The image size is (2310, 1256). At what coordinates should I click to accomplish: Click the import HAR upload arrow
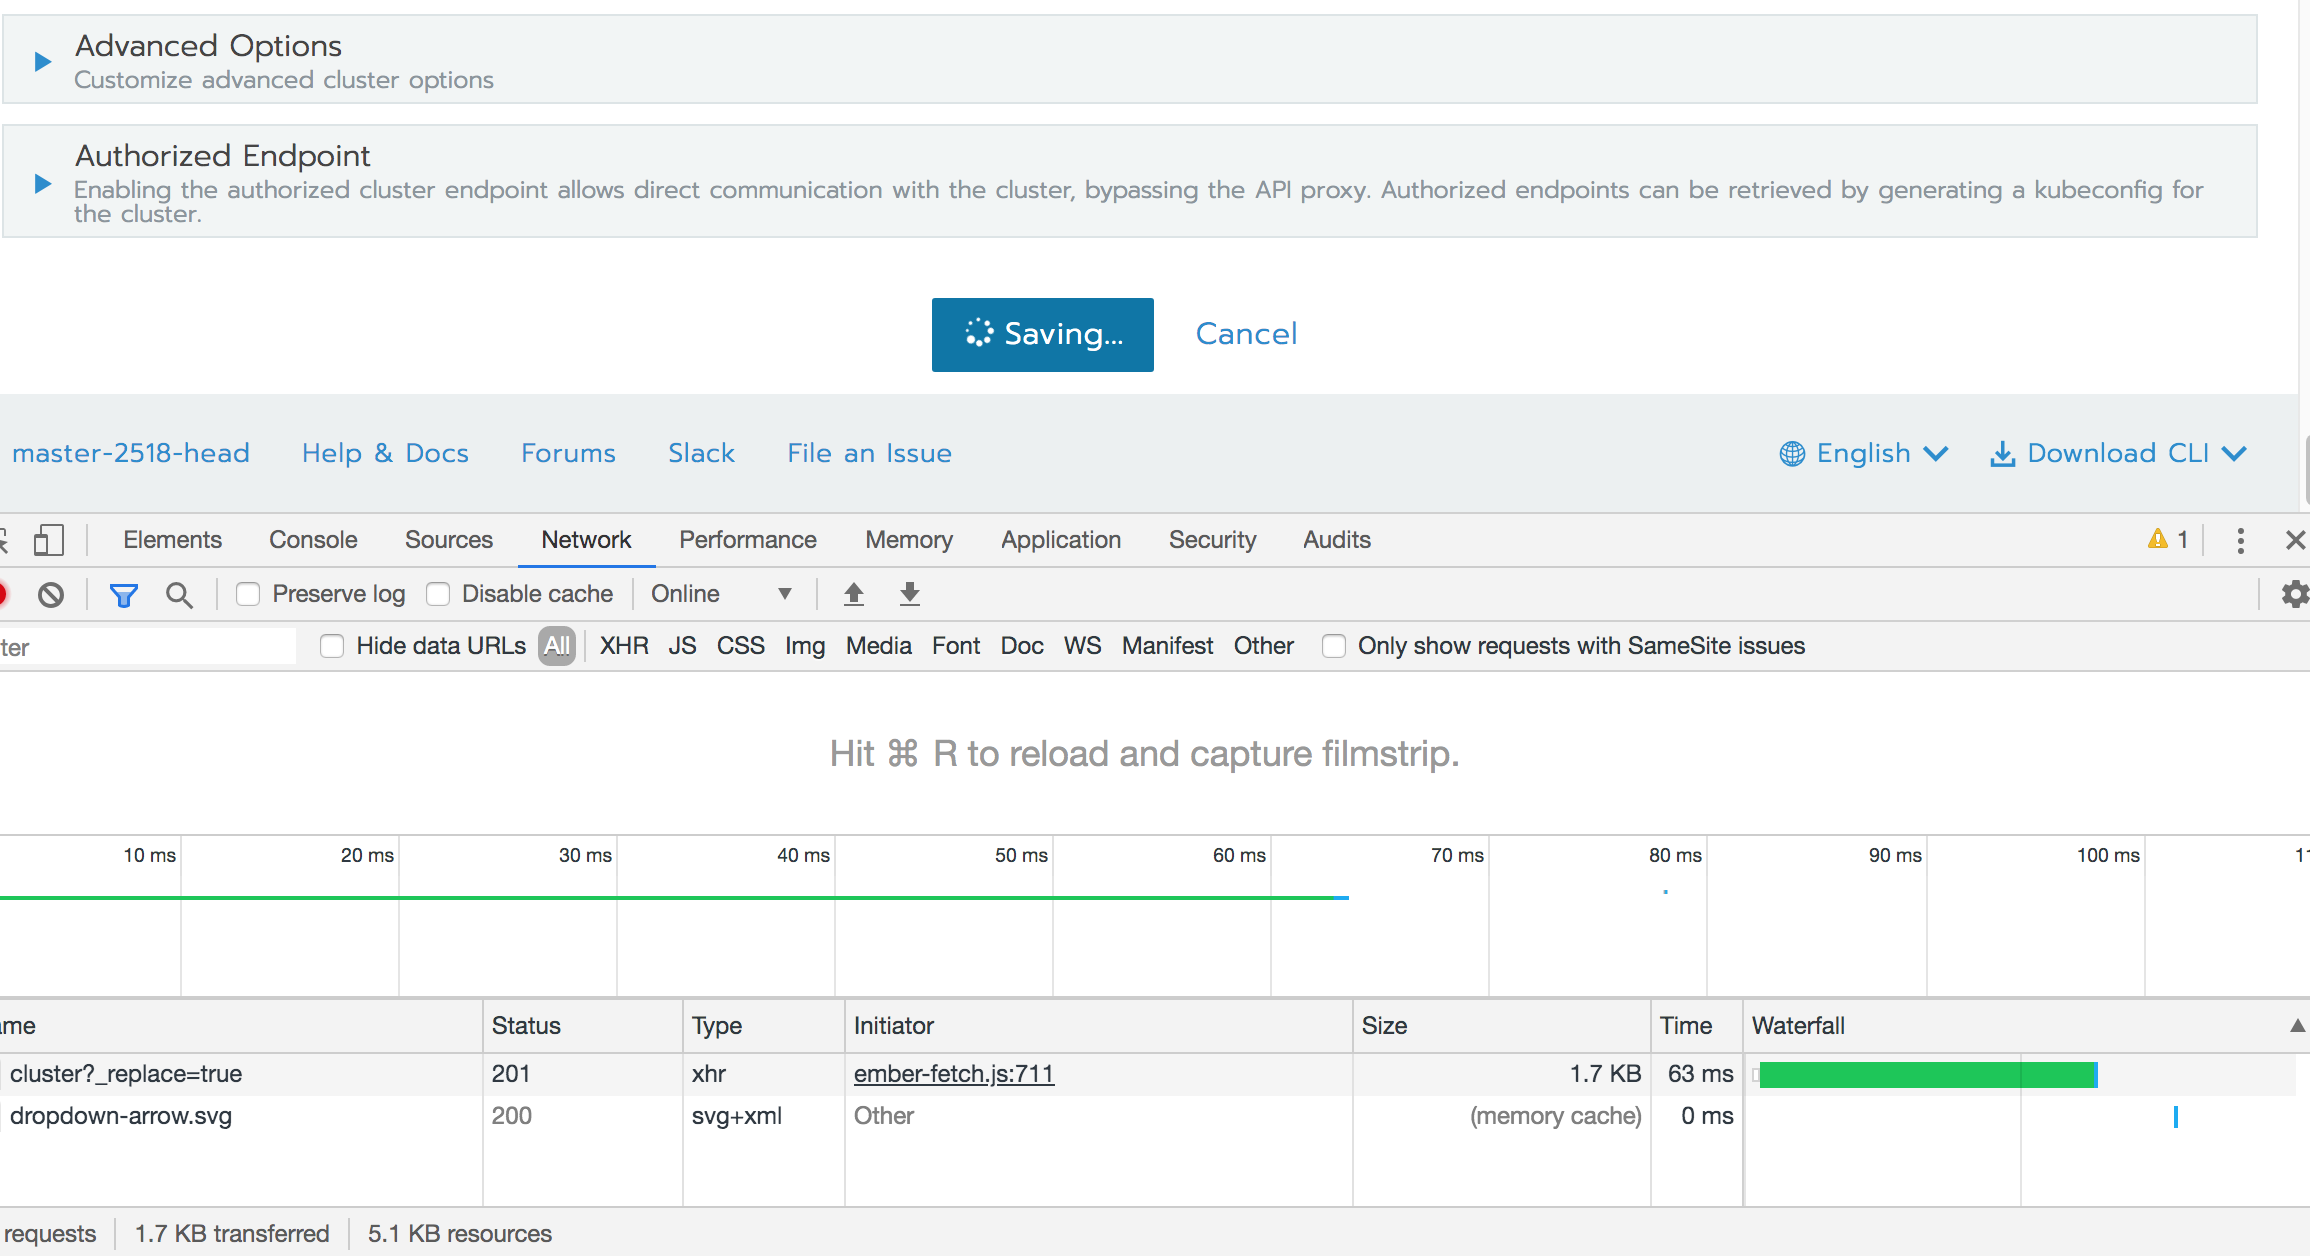[x=853, y=594]
